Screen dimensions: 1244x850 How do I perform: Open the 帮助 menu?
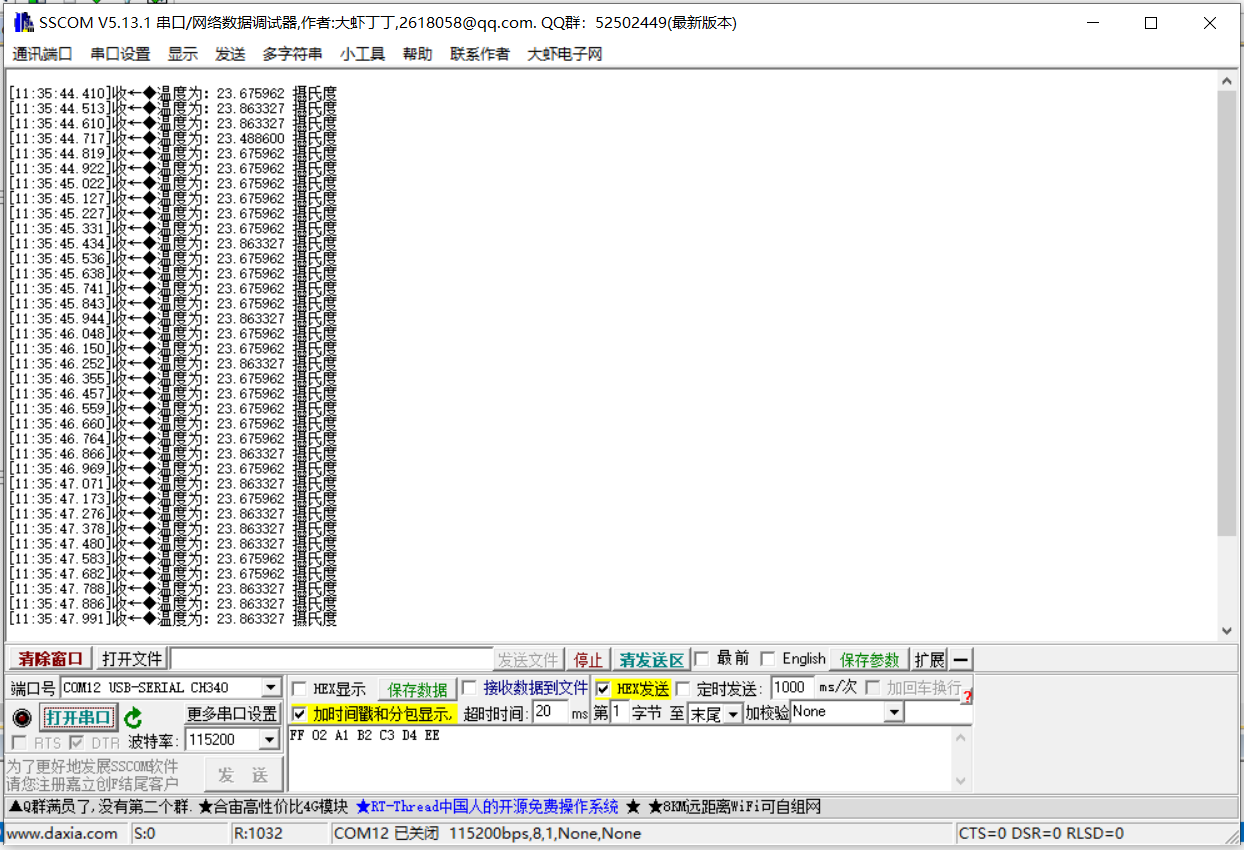(417, 54)
